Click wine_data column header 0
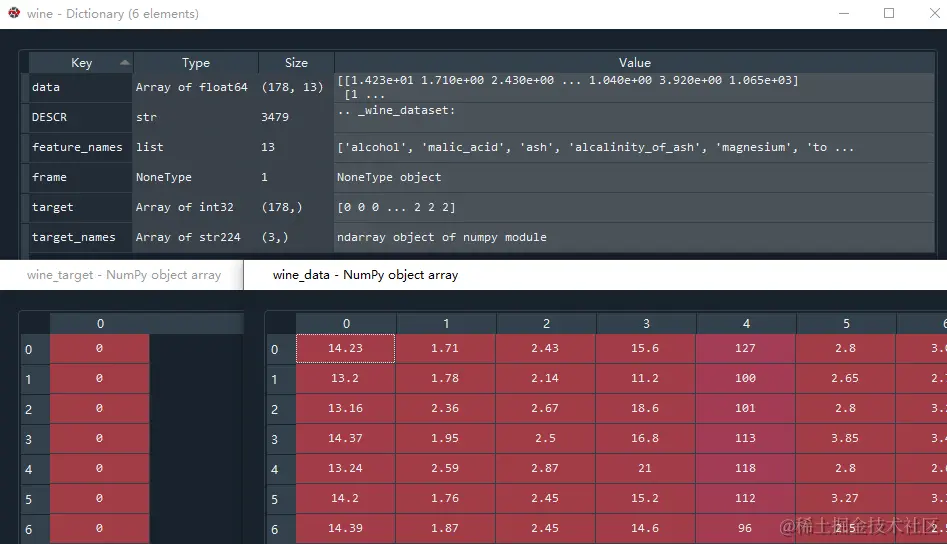This screenshot has width=947, height=544. (x=346, y=324)
